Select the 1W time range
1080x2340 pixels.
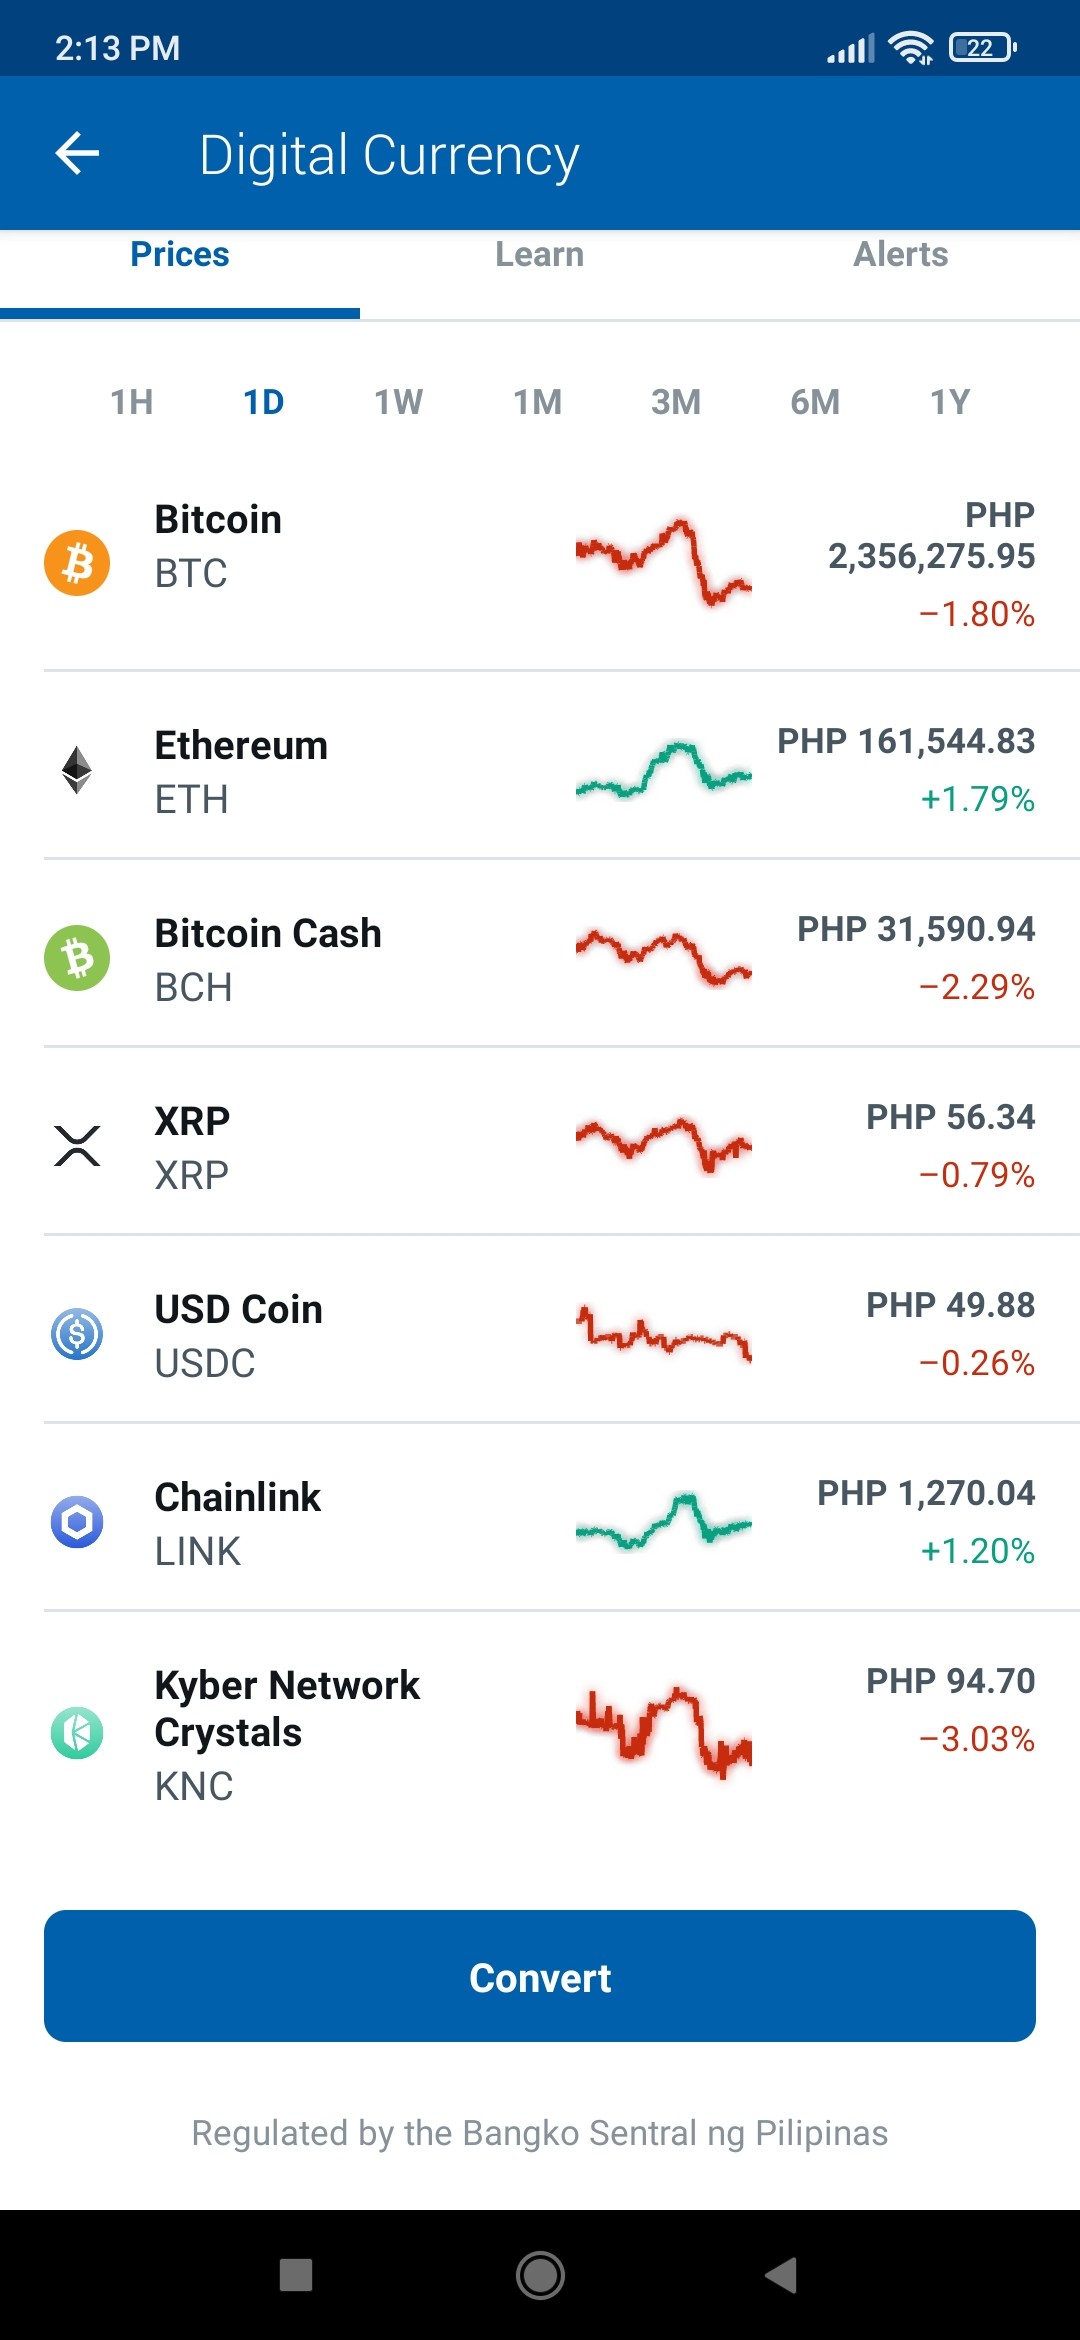(x=398, y=402)
